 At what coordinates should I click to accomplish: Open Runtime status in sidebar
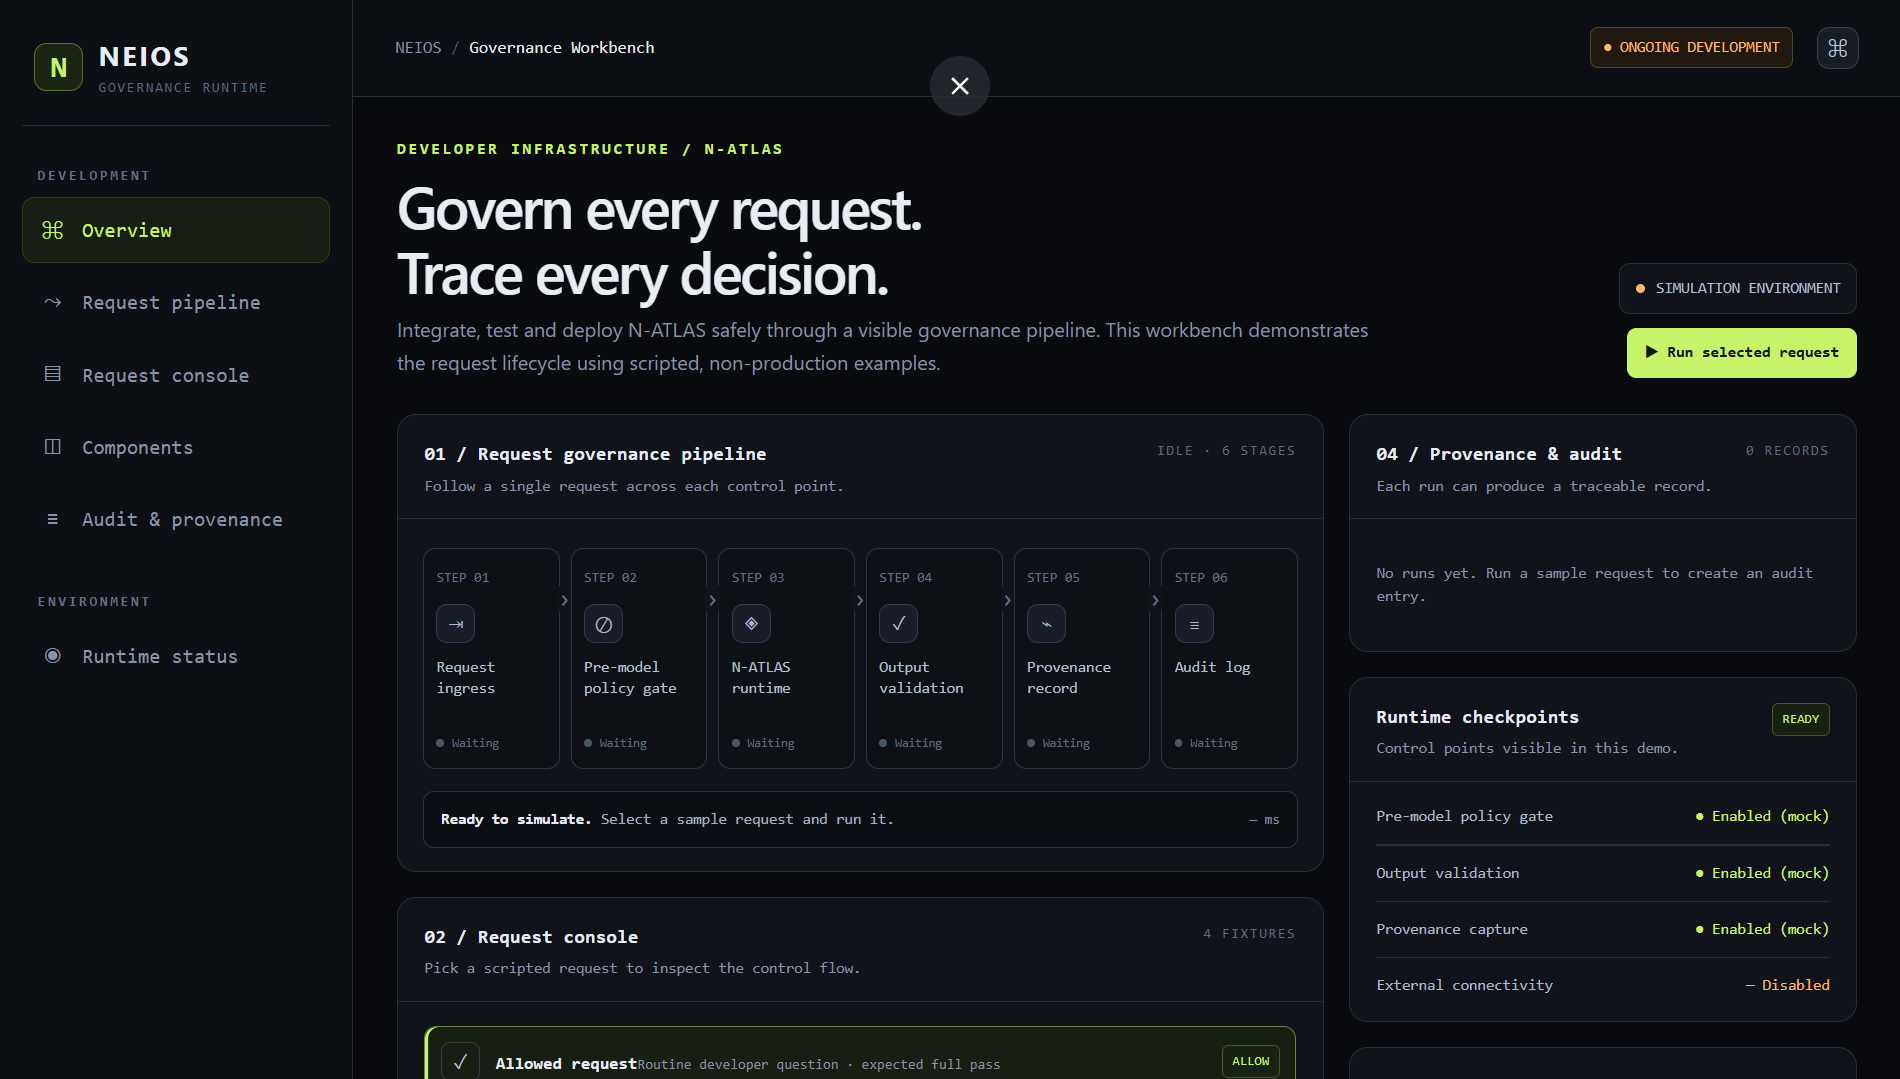(176, 656)
